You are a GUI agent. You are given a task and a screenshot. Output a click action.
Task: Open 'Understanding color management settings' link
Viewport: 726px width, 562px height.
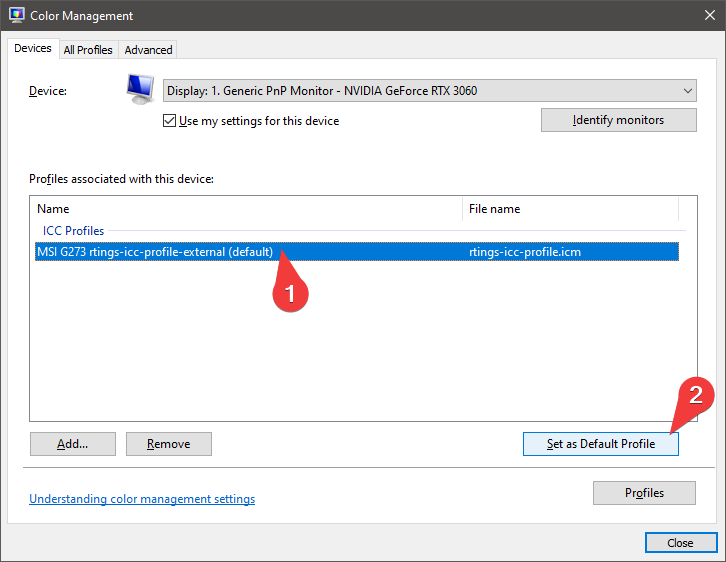pos(142,499)
